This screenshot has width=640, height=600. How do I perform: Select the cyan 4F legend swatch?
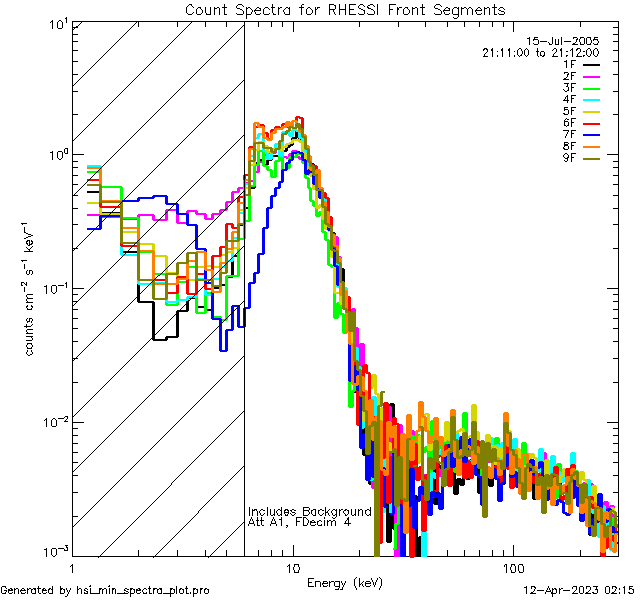[x=591, y=100]
